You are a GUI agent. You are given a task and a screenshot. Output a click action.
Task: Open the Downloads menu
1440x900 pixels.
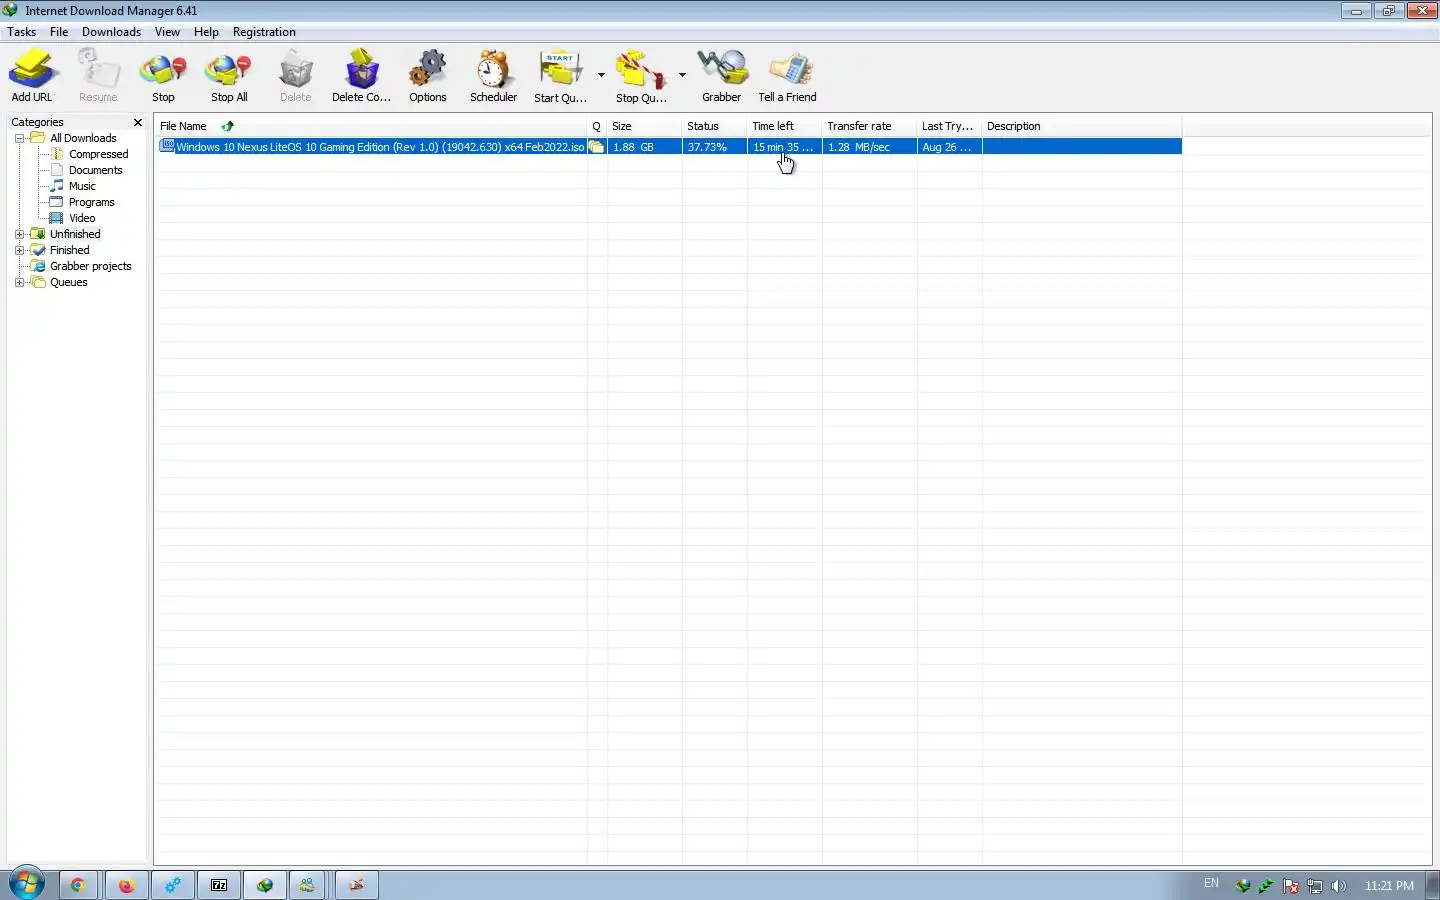click(111, 32)
